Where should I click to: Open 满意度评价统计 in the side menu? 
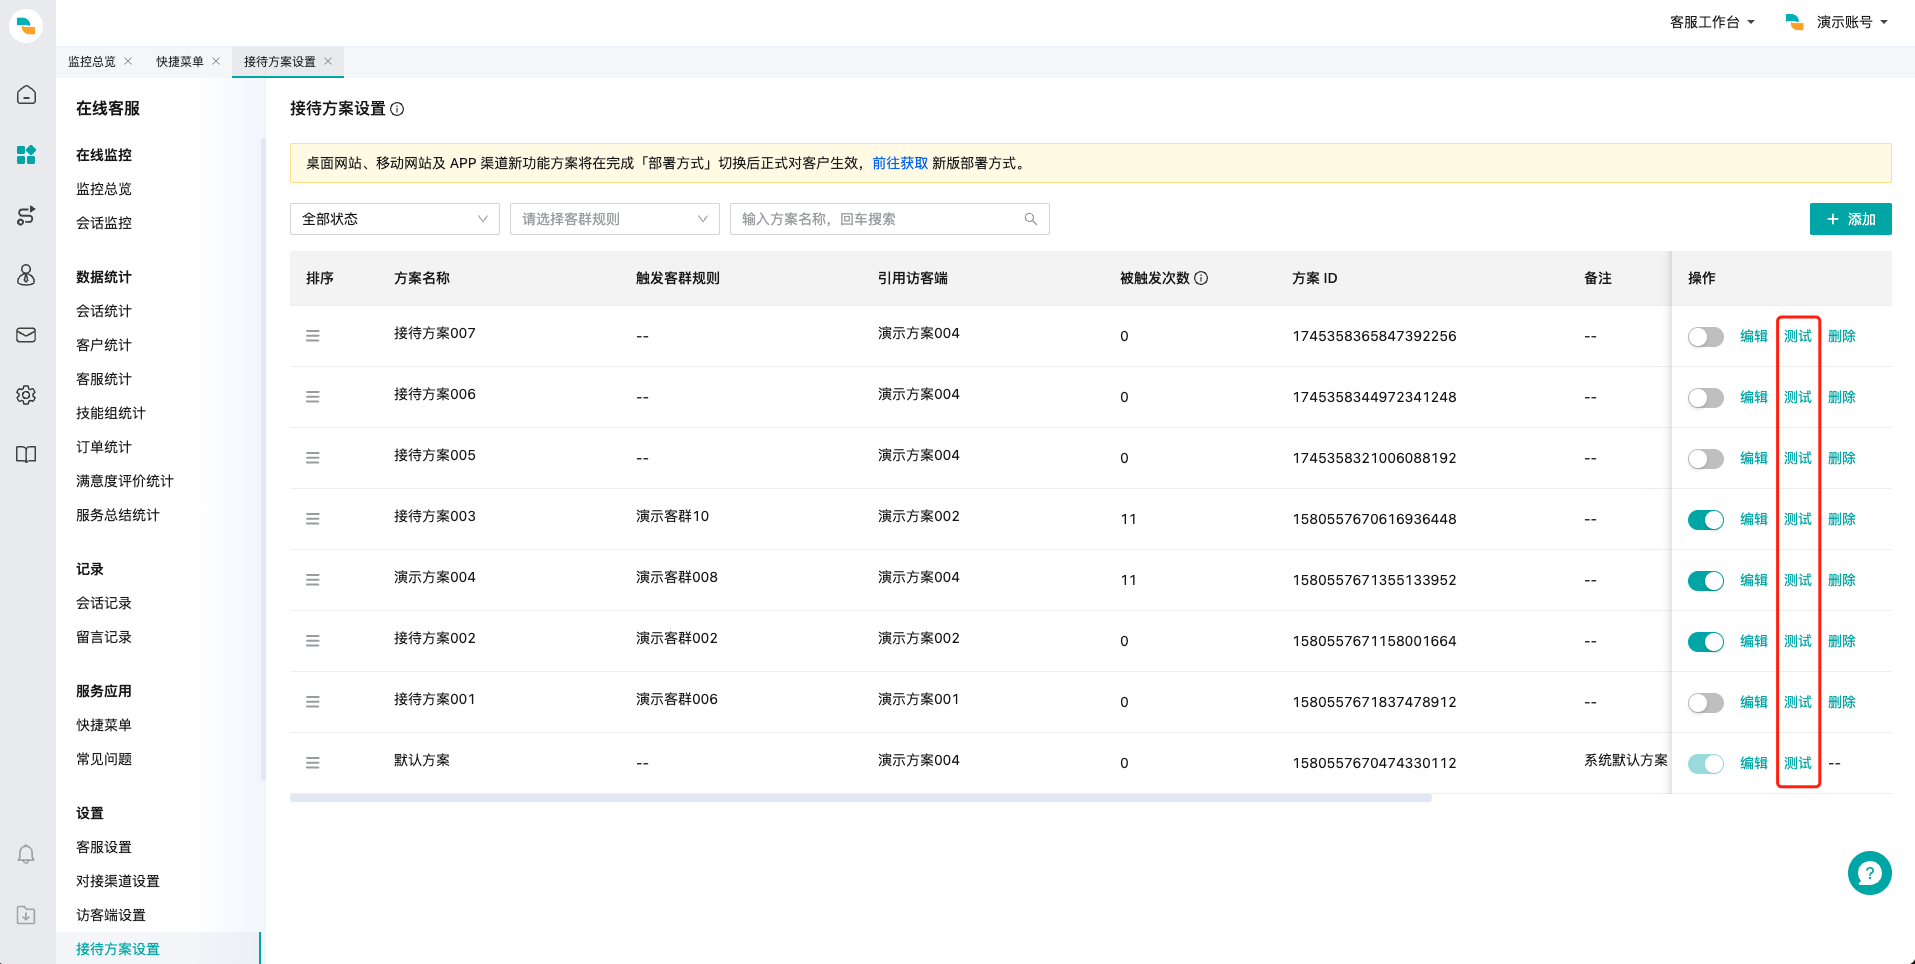pyautogui.click(x=125, y=481)
